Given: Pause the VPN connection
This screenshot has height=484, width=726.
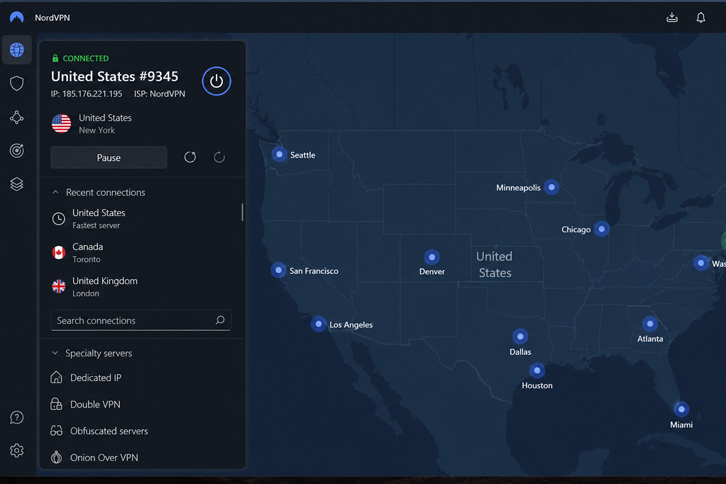Looking at the screenshot, I should point(109,157).
